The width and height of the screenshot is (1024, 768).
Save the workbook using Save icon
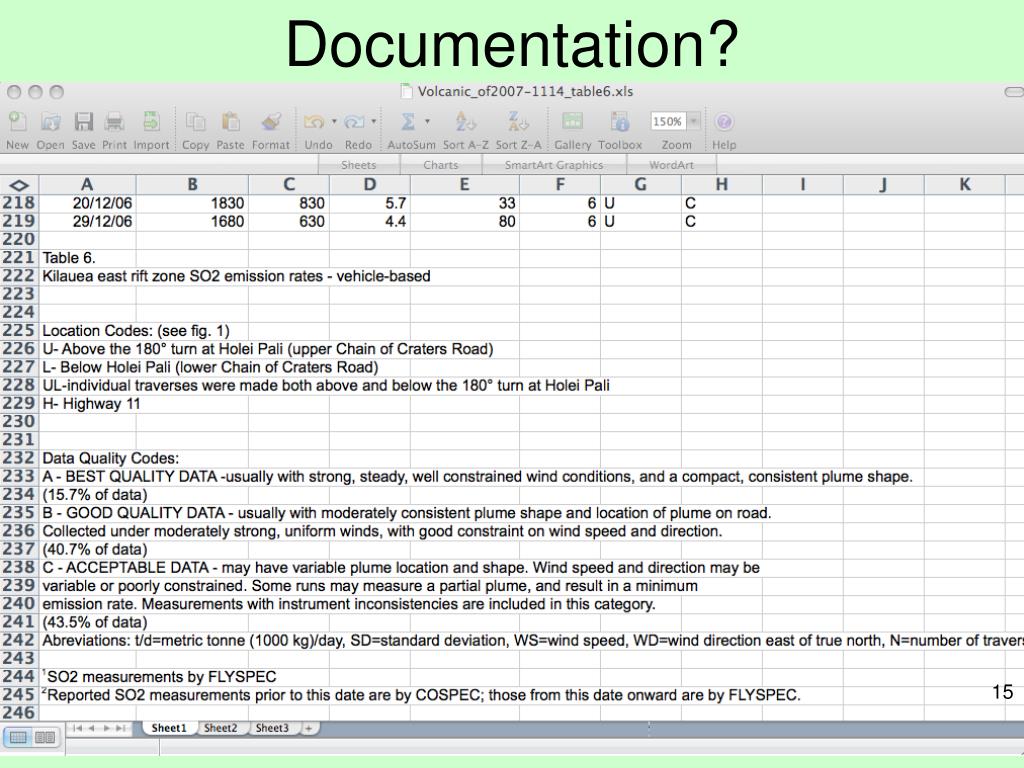click(84, 121)
